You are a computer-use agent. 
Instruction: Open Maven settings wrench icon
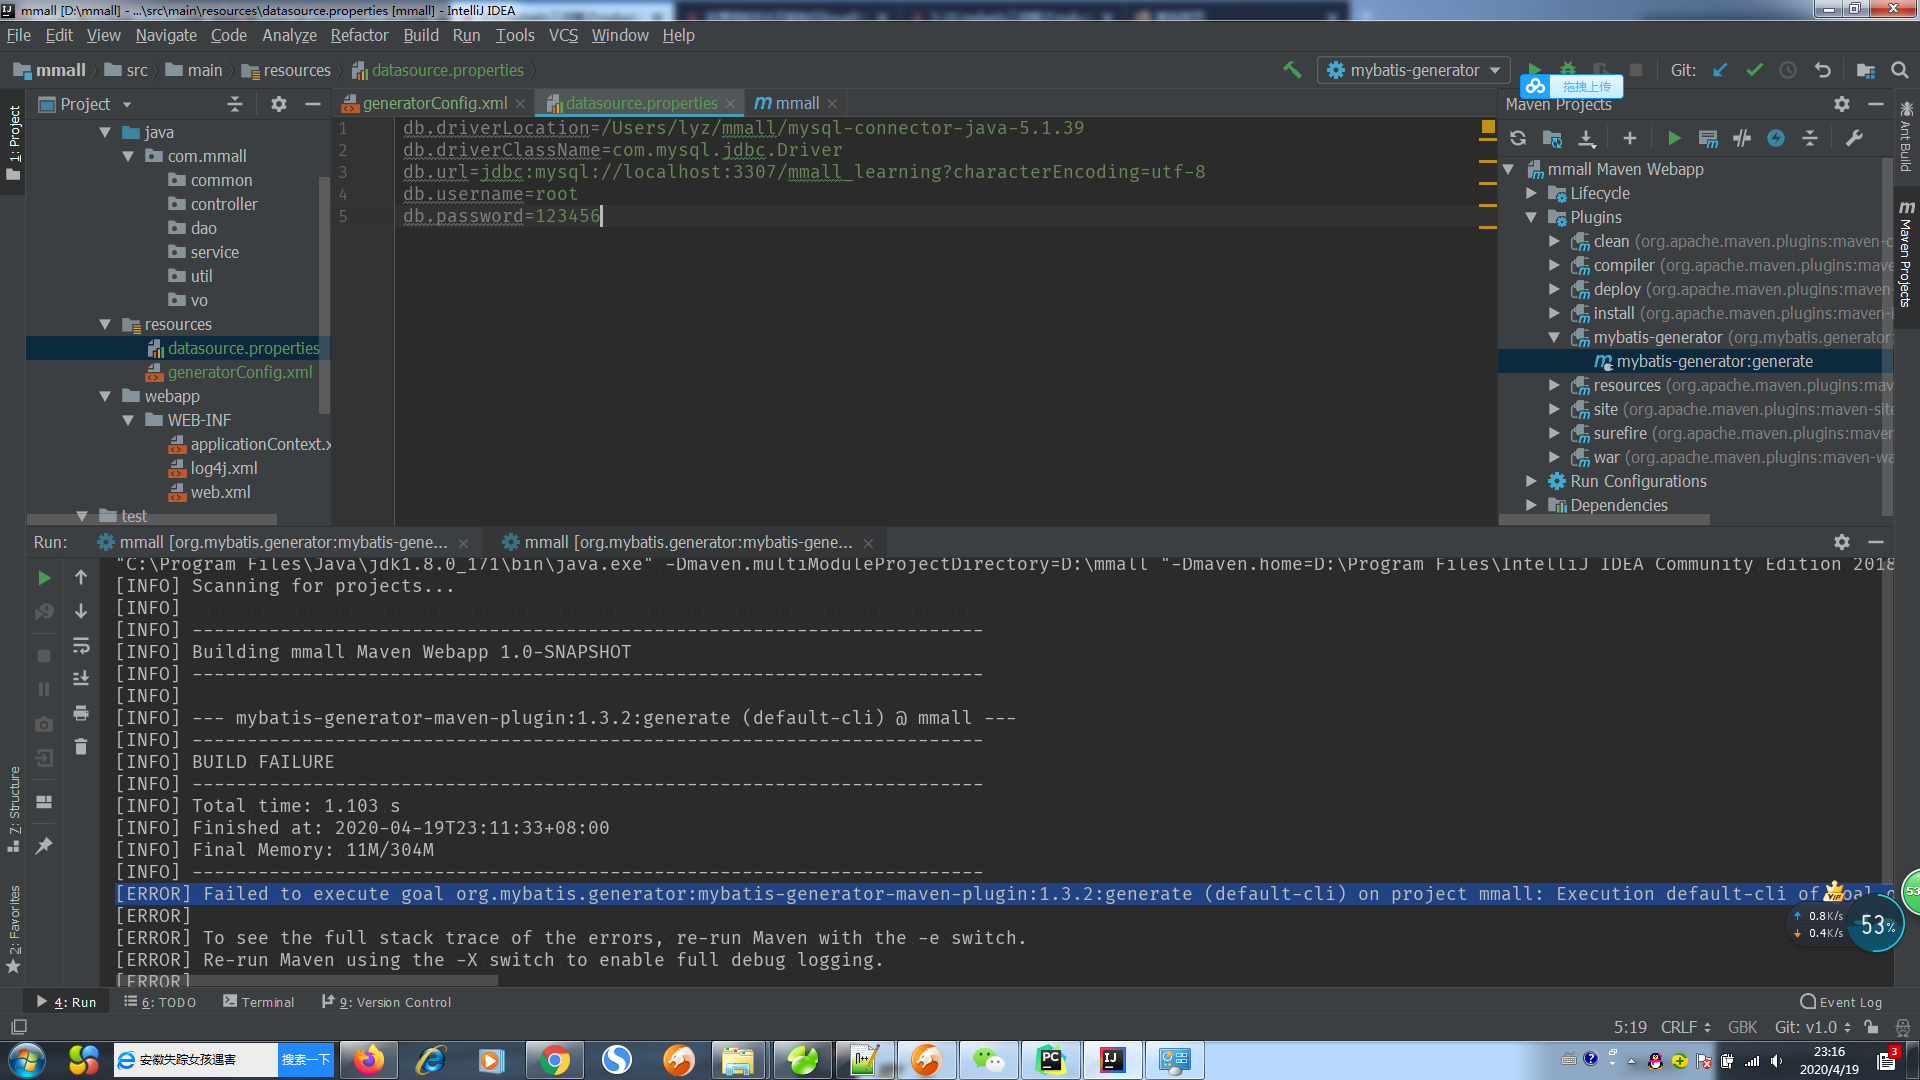pyautogui.click(x=1854, y=138)
